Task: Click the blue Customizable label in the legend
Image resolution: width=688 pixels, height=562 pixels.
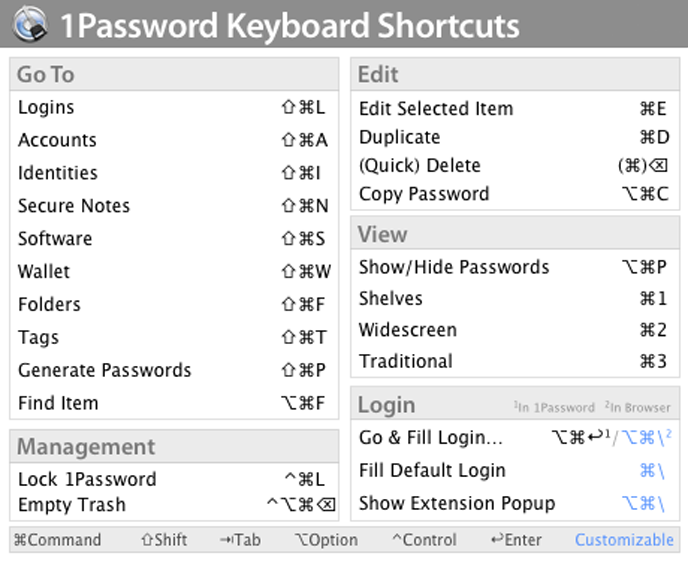Action: pyautogui.click(x=624, y=540)
